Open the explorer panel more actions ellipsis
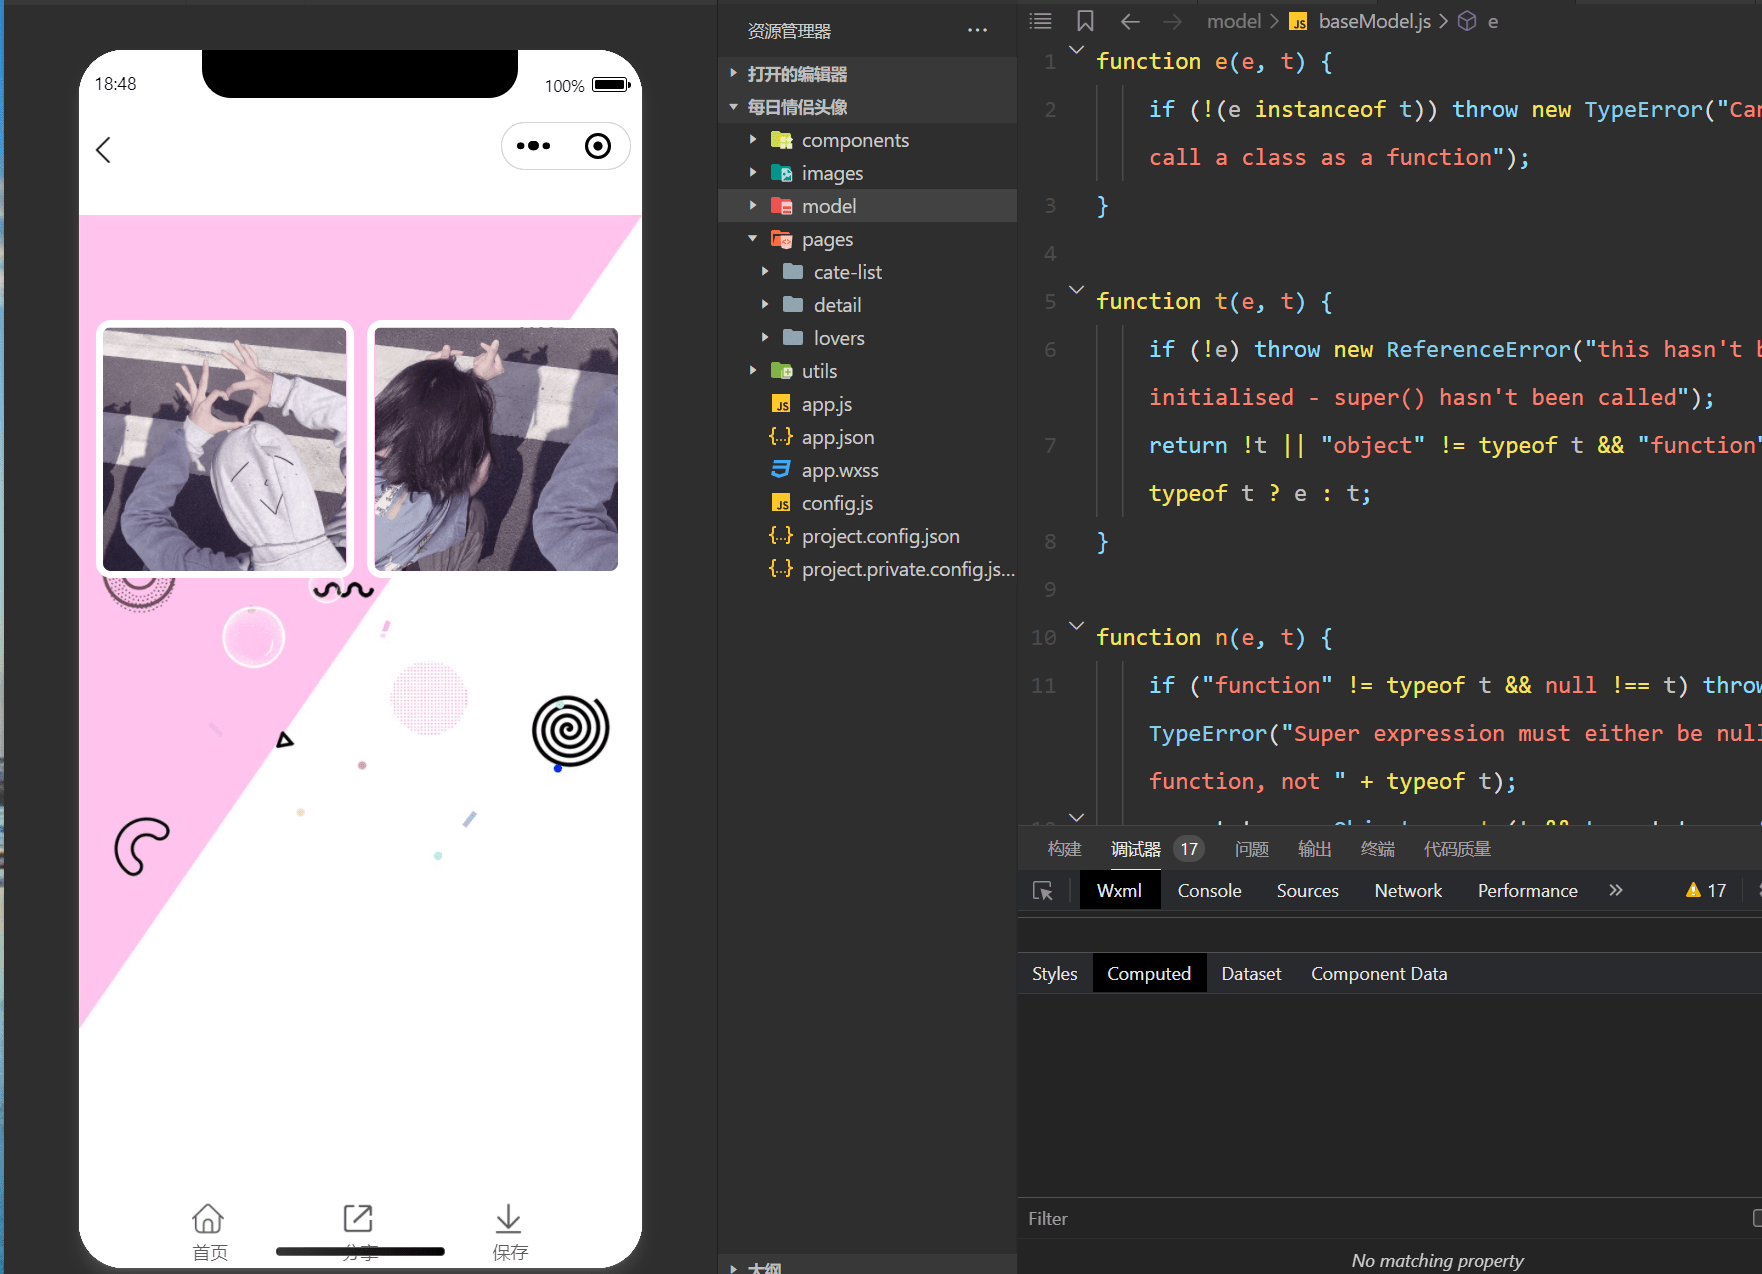Image resolution: width=1762 pixels, height=1274 pixels. 977,31
